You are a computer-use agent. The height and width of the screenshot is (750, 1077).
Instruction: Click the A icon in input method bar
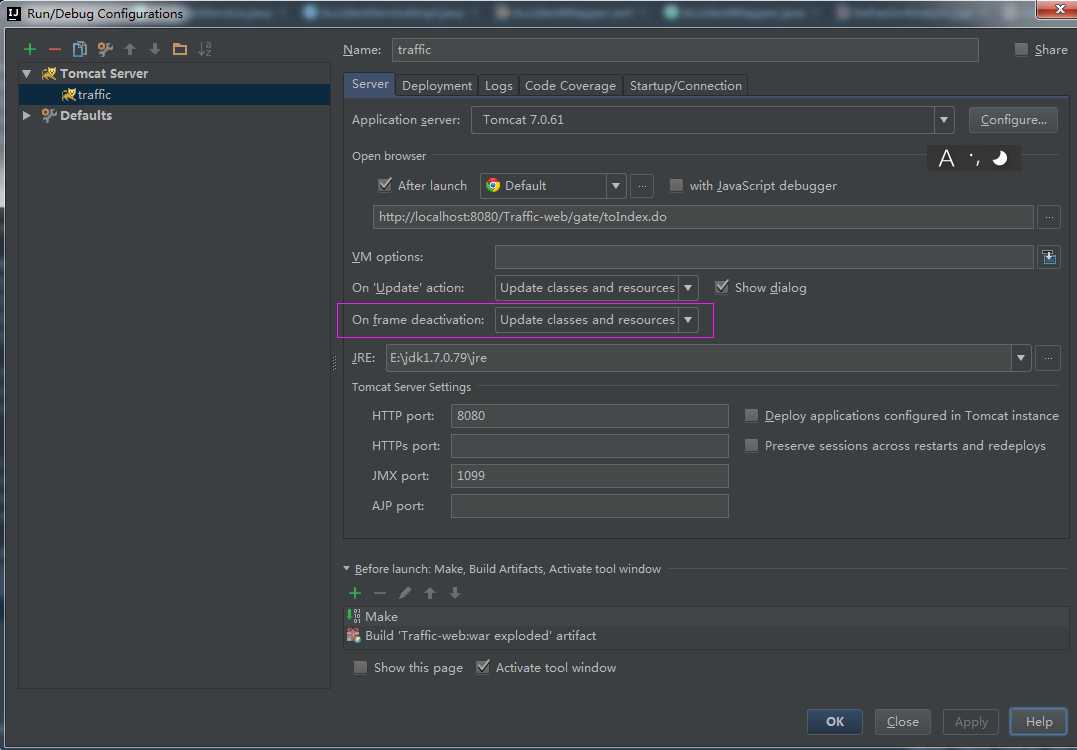[x=946, y=159]
